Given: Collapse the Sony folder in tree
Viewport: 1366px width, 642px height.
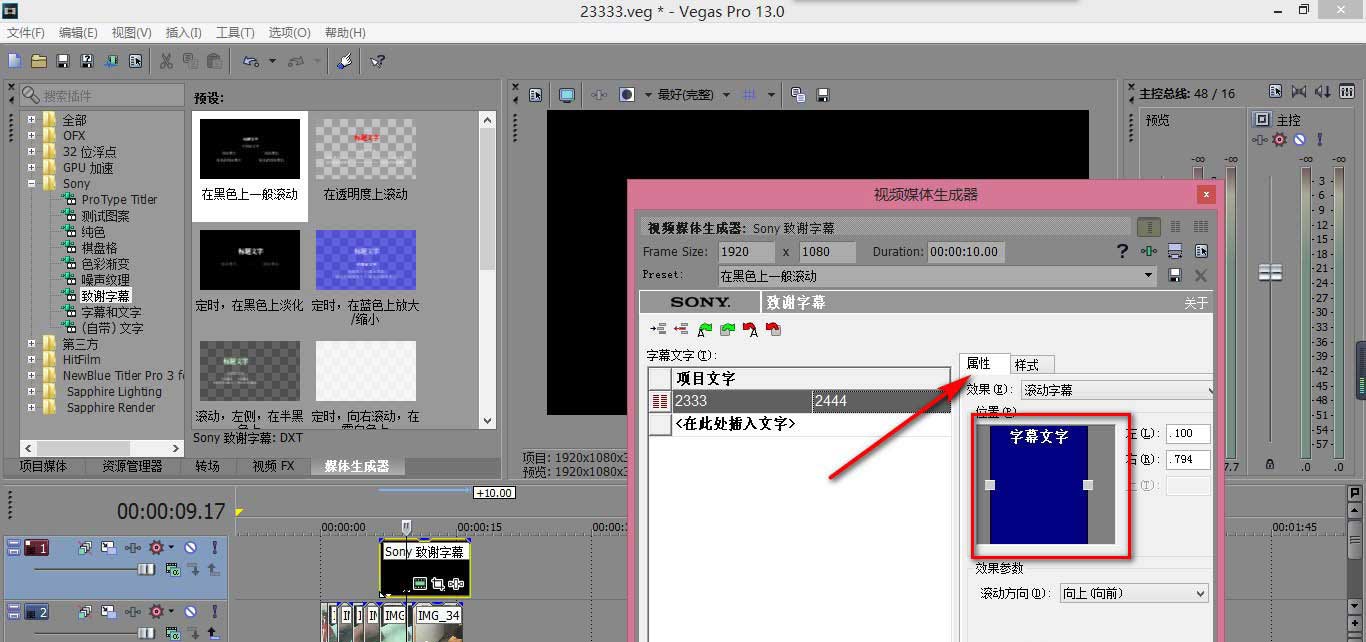Looking at the screenshot, I should coord(32,184).
